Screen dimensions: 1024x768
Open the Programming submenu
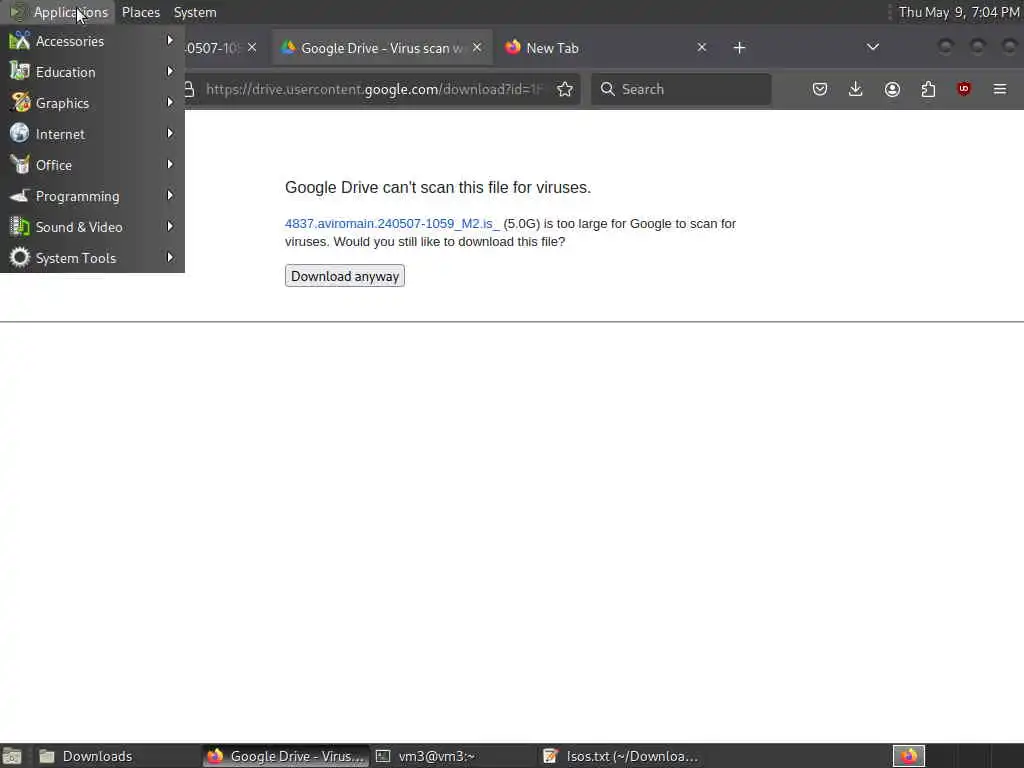(x=92, y=196)
